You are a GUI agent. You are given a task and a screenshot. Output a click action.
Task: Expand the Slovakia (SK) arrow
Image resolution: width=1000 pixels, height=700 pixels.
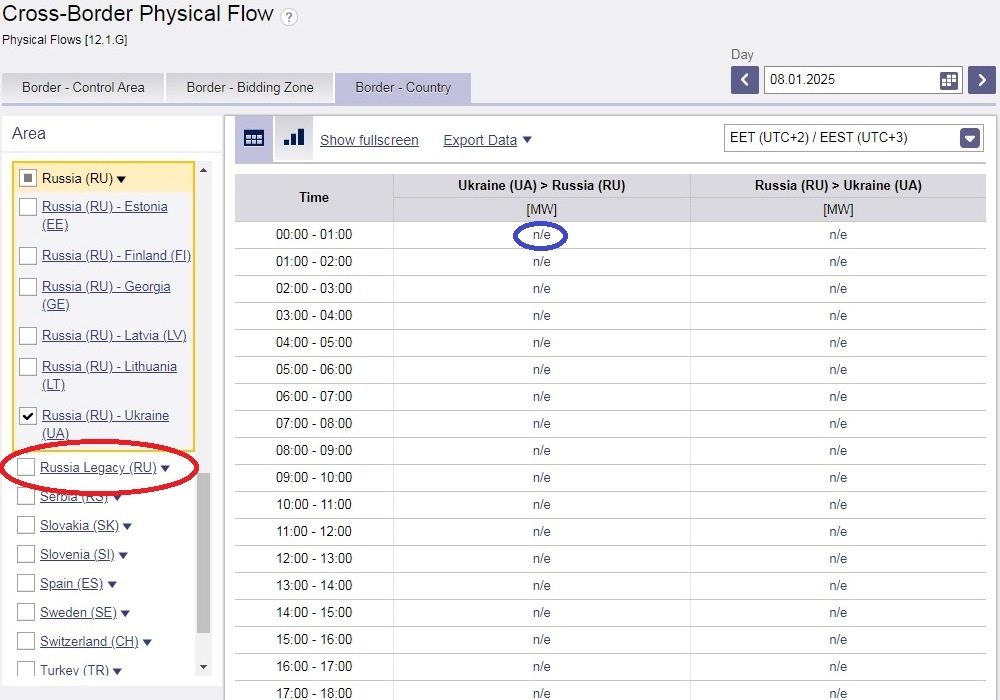coord(127,527)
